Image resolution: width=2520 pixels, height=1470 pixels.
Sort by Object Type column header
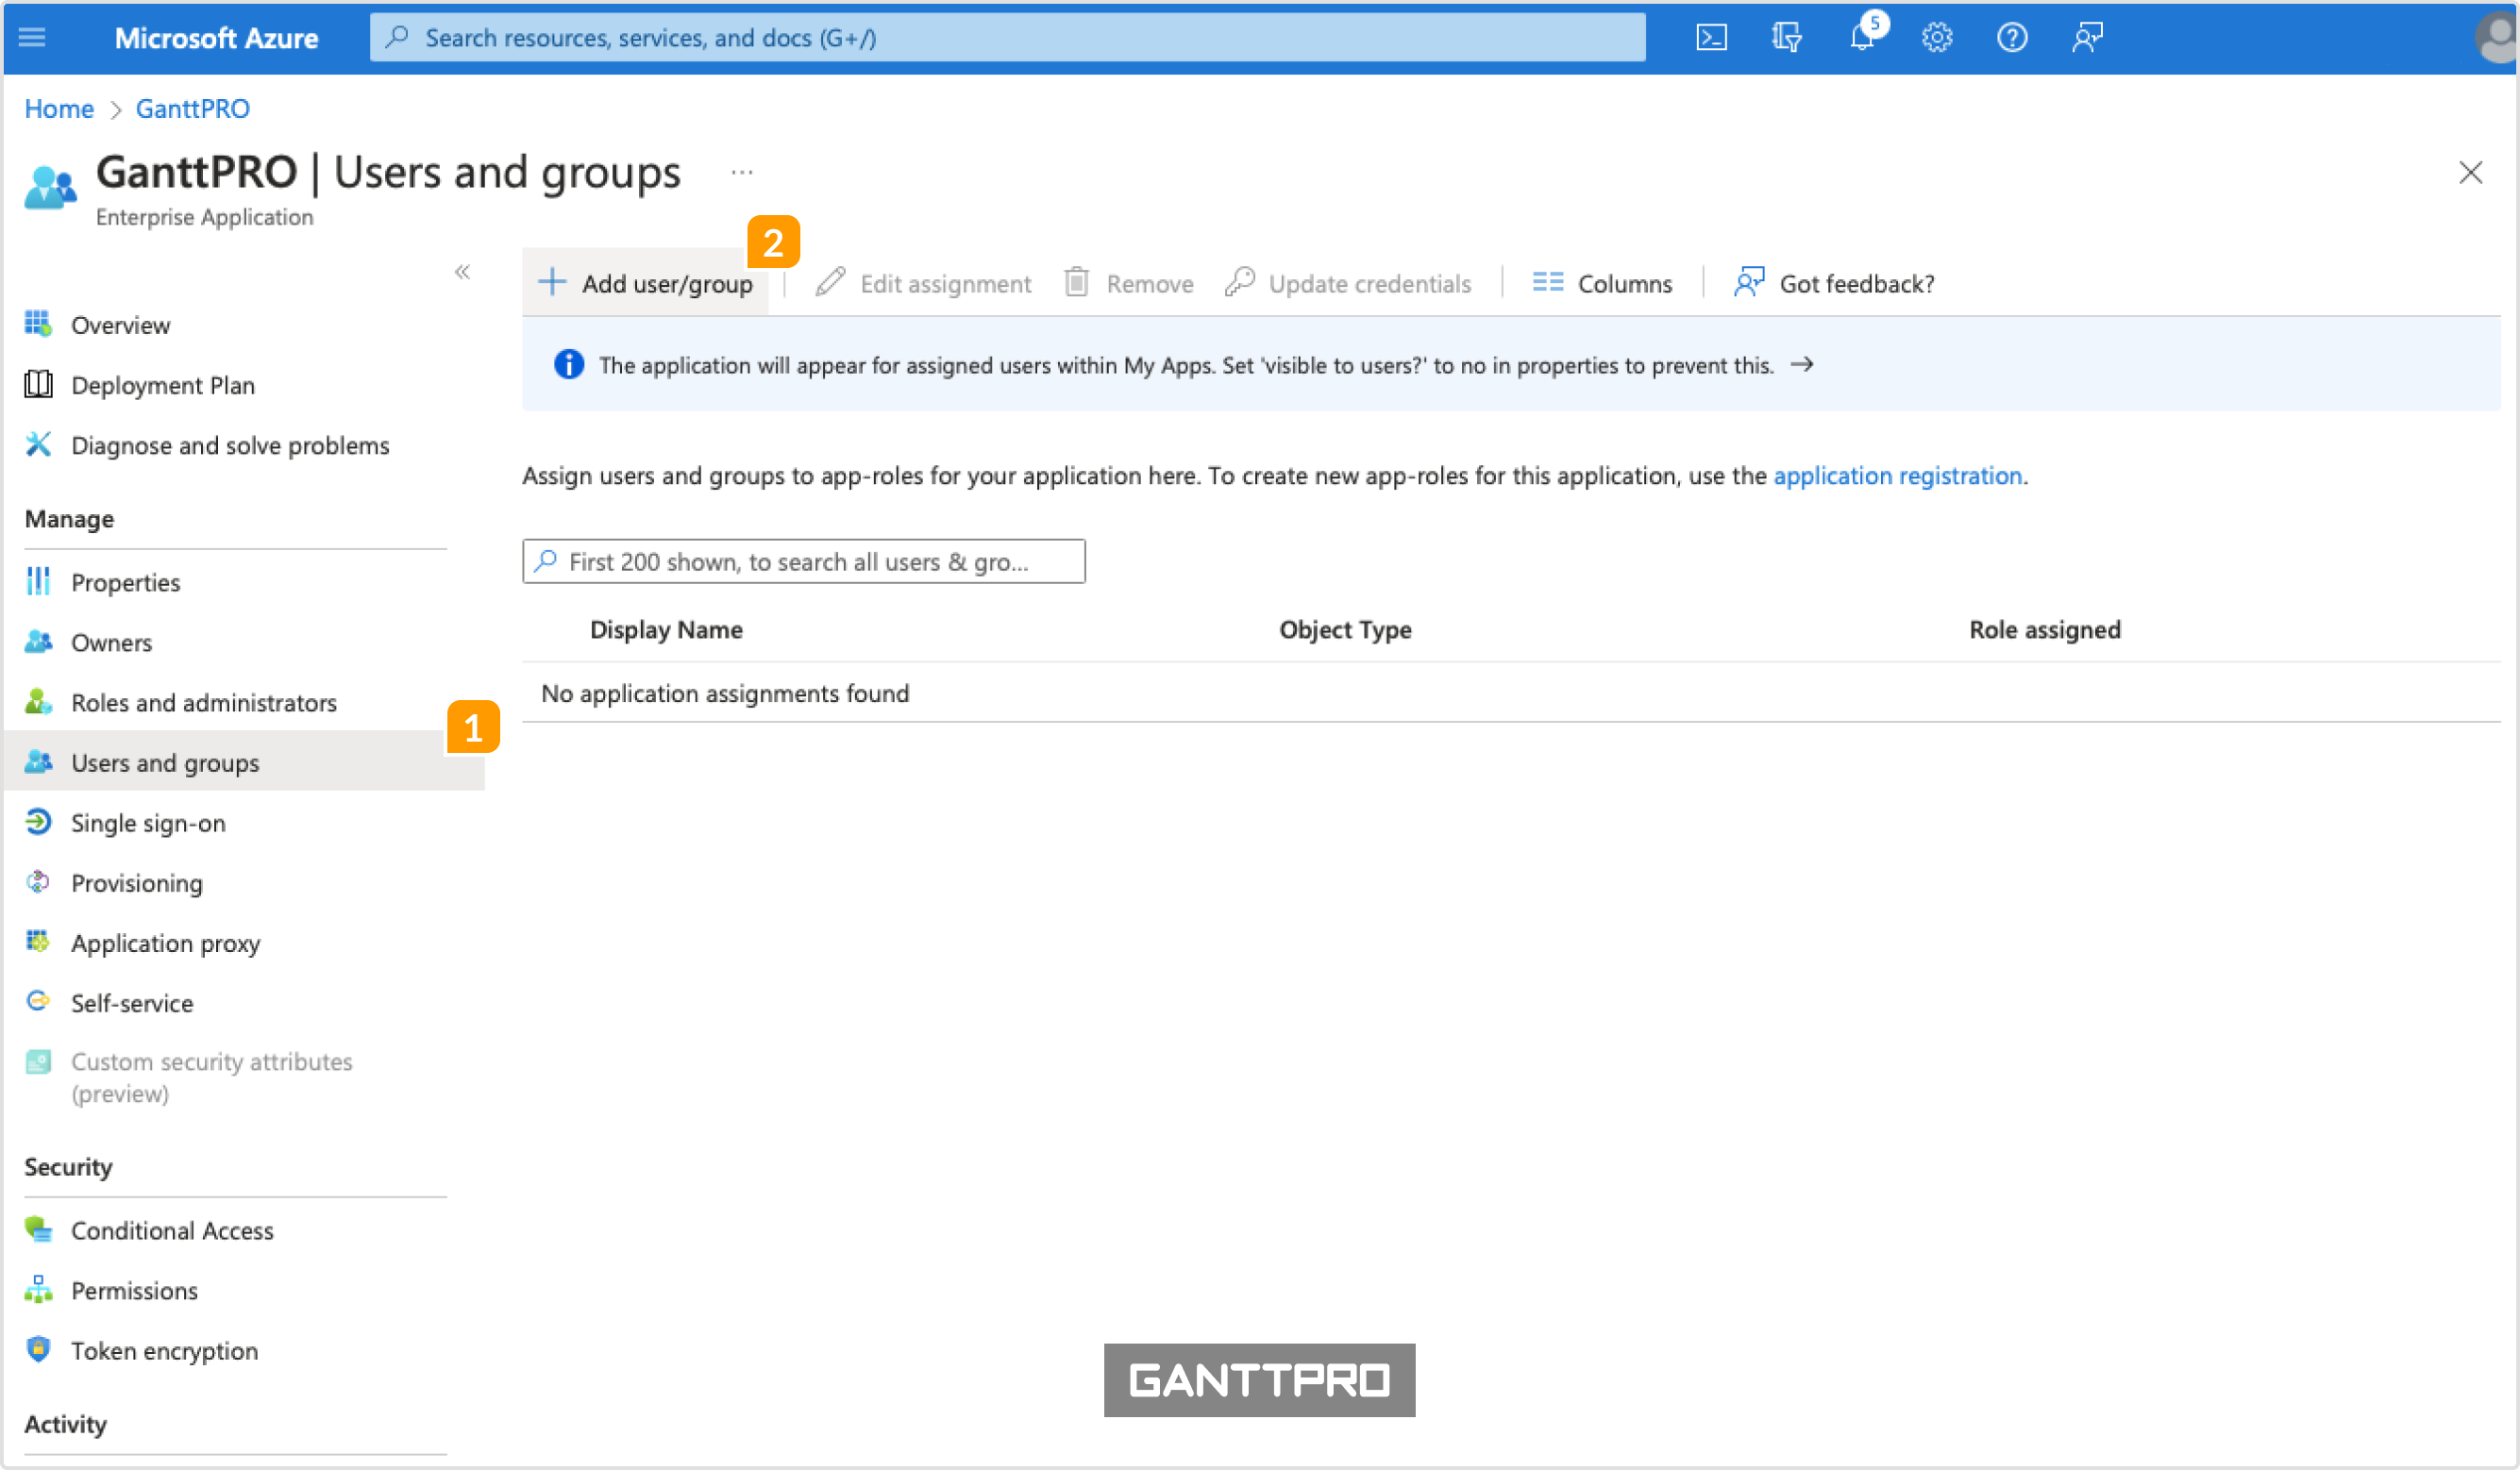[1345, 629]
